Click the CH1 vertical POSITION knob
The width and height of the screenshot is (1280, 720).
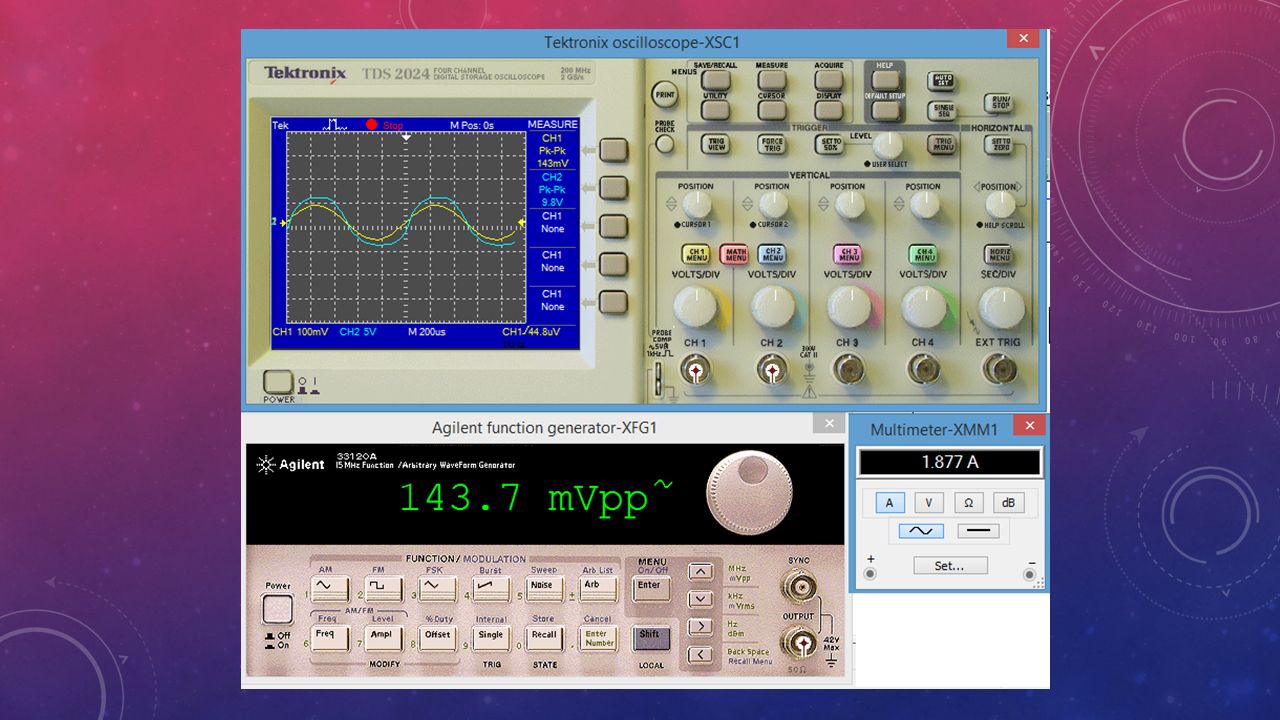[697, 204]
